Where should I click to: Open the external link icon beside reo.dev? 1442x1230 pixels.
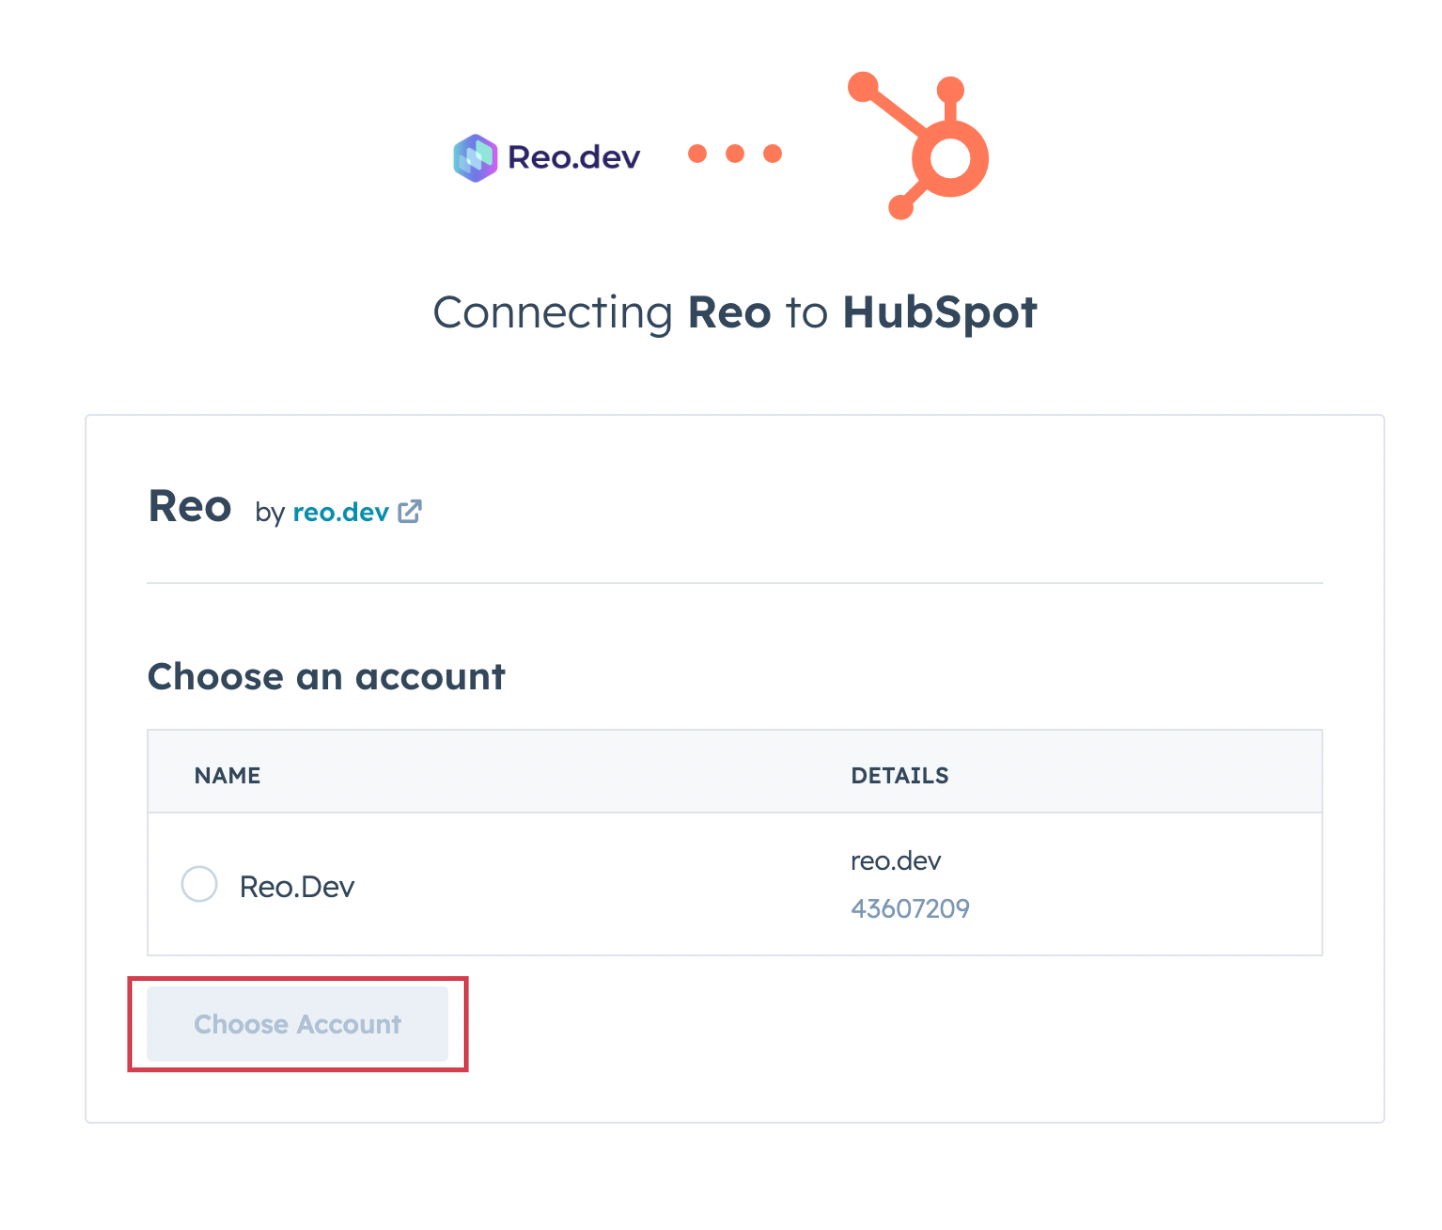pyautogui.click(x=410, y=512)
